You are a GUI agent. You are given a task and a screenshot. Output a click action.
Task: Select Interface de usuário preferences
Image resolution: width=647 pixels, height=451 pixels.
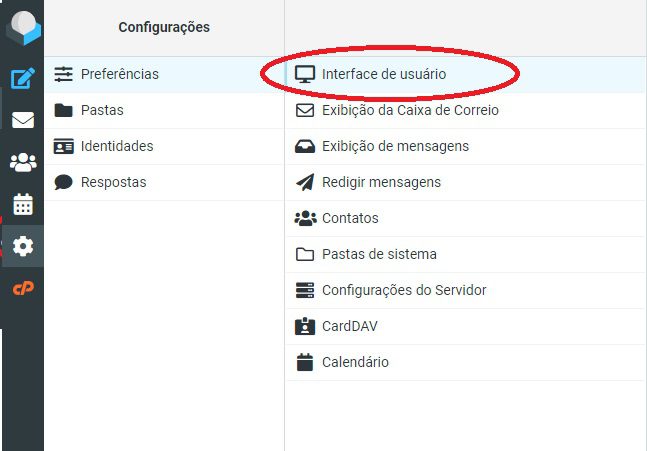click(x=465, y=75)
